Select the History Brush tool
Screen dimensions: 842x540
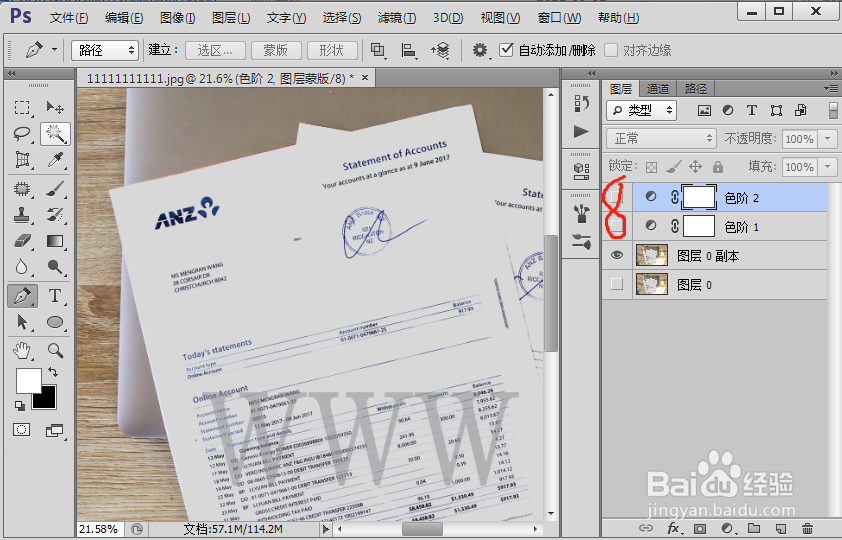tap(55, 215)
